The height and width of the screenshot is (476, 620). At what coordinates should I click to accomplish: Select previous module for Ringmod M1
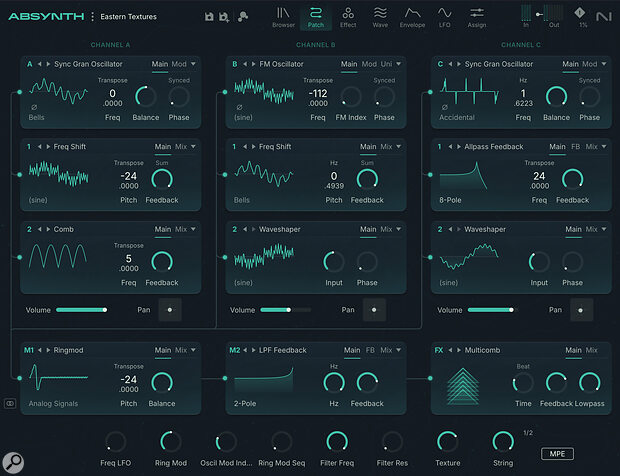coord(40,350)
